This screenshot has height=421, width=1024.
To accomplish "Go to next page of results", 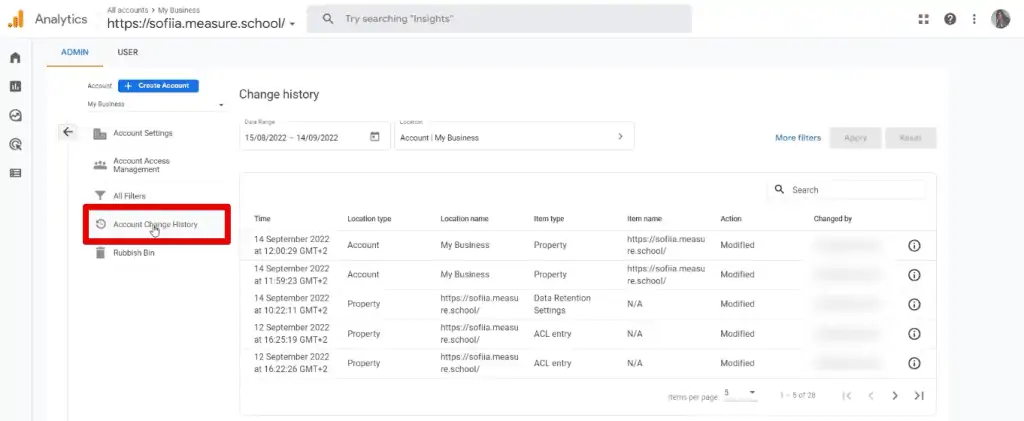I will click(895, 396).
